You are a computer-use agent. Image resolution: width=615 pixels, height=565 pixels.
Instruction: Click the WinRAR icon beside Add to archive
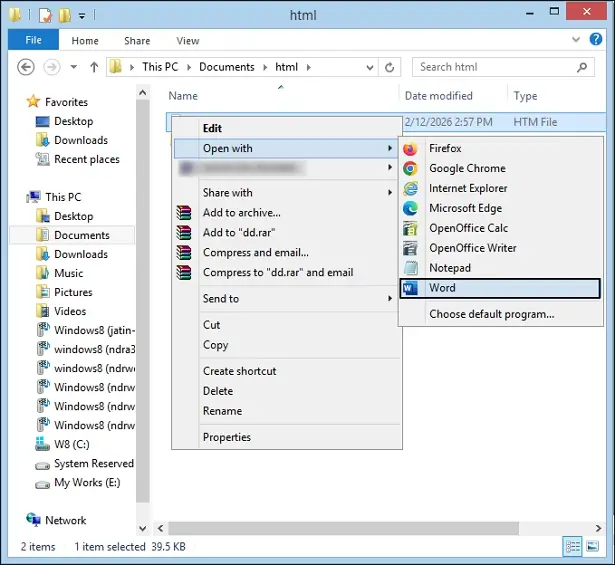click(x=184, y=213)
